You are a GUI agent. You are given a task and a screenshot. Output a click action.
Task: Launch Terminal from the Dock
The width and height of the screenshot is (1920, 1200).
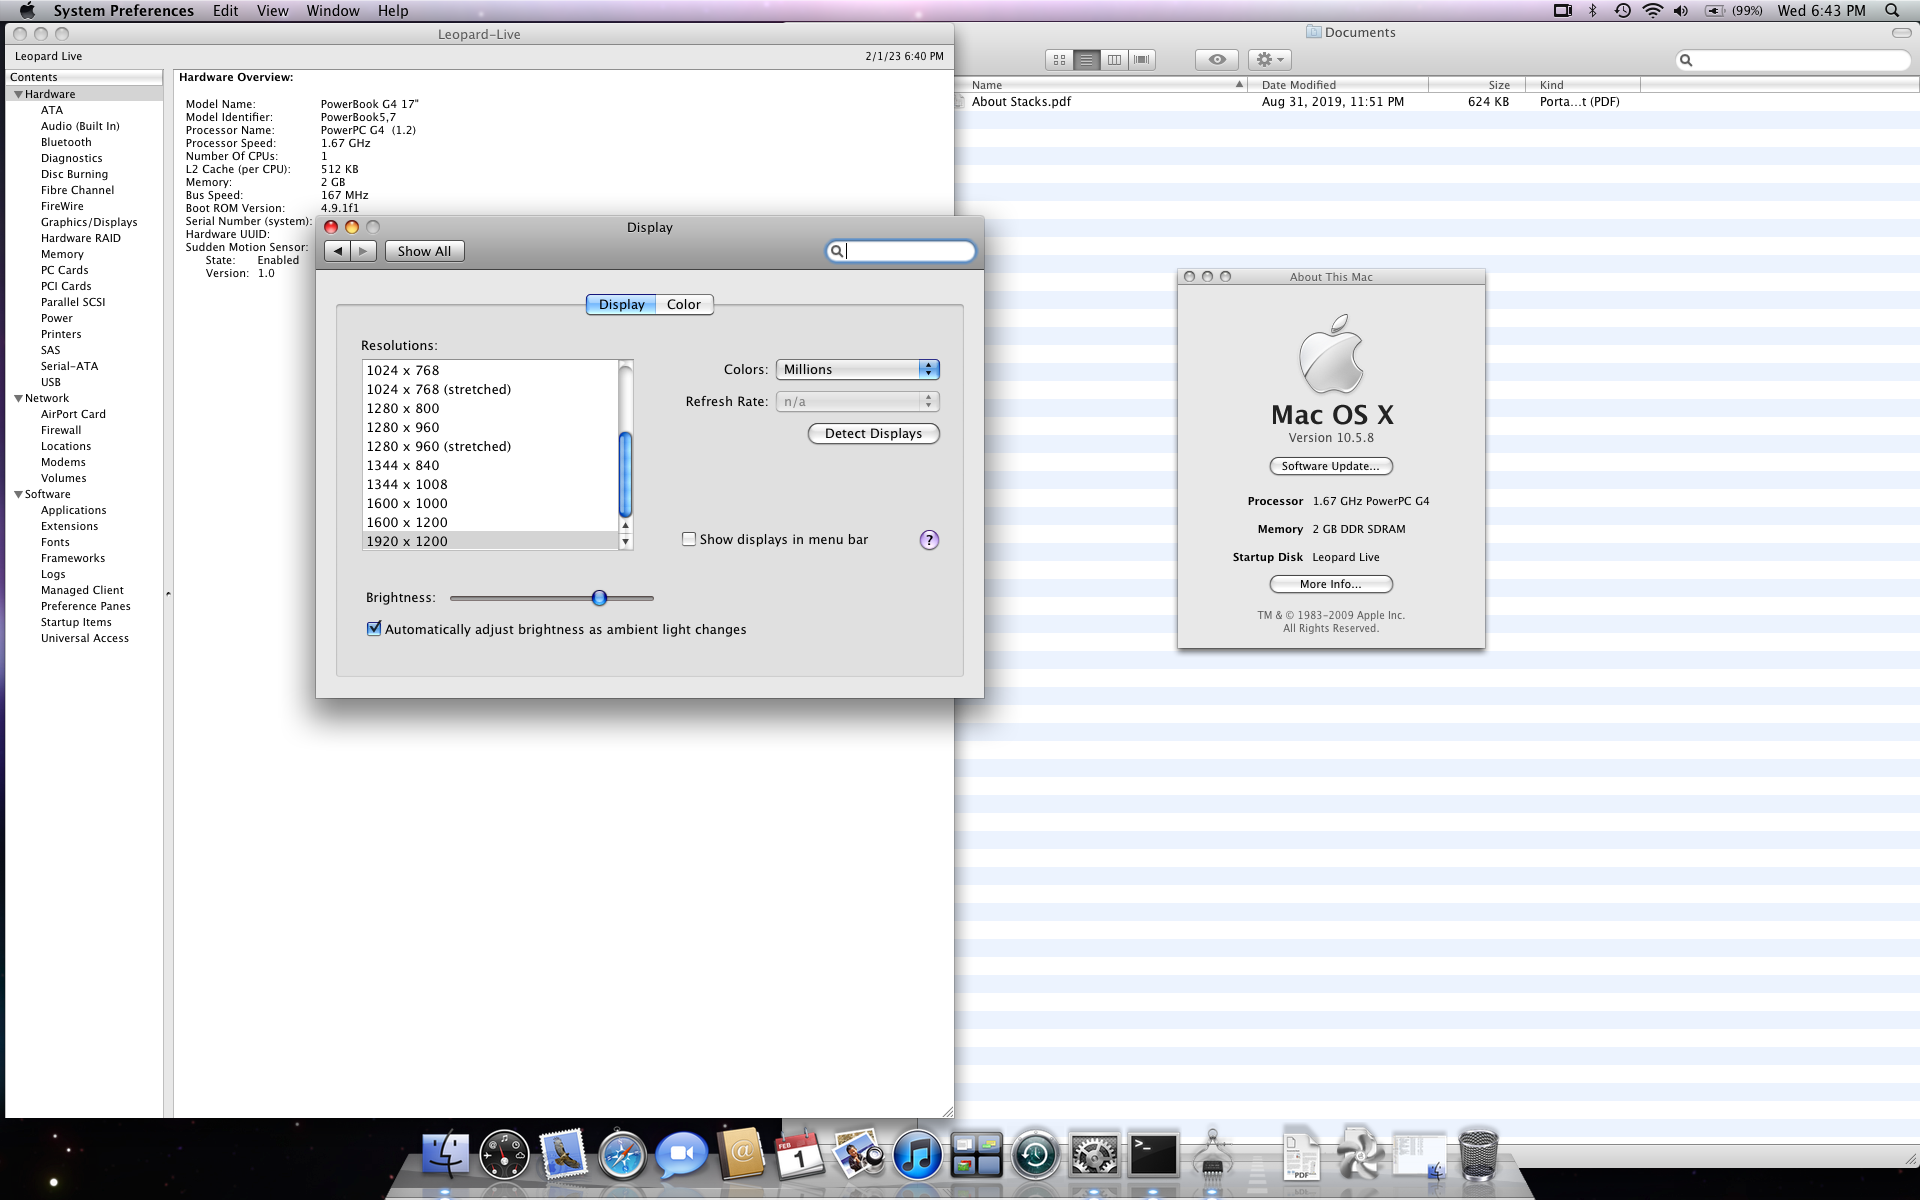click(1153, 1155)
